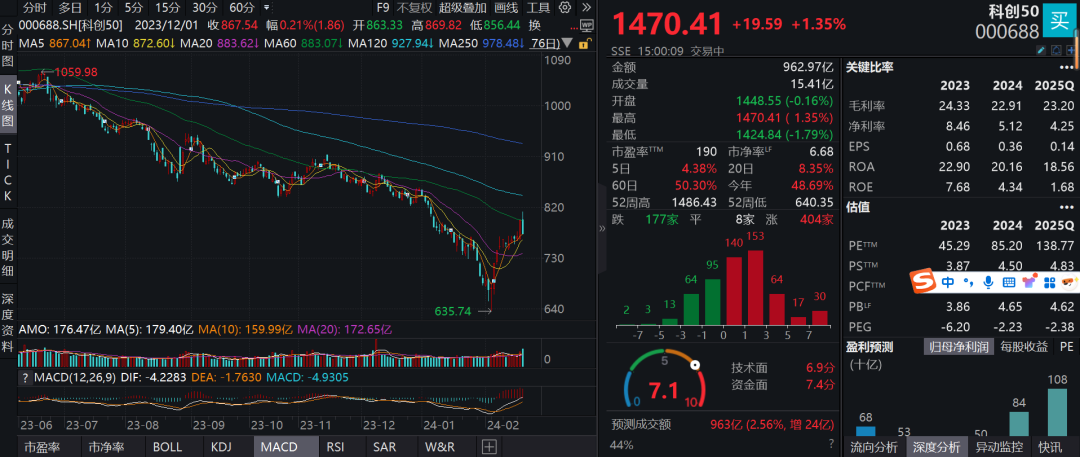Open 快讯 bottom tab
This screenshot has width=1080, height=457.
tap(1049, 447)
